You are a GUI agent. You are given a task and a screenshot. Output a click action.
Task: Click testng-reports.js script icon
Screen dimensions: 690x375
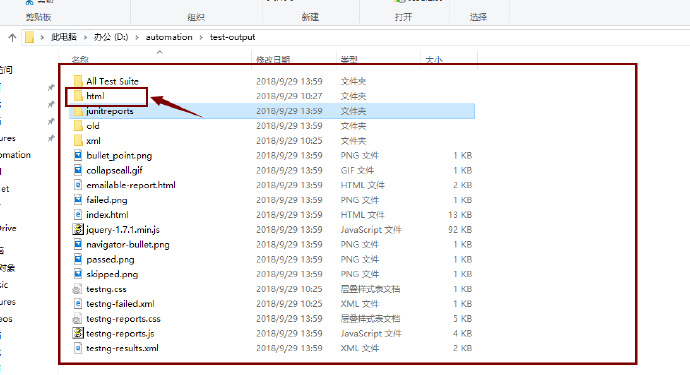tap(78, 333)
